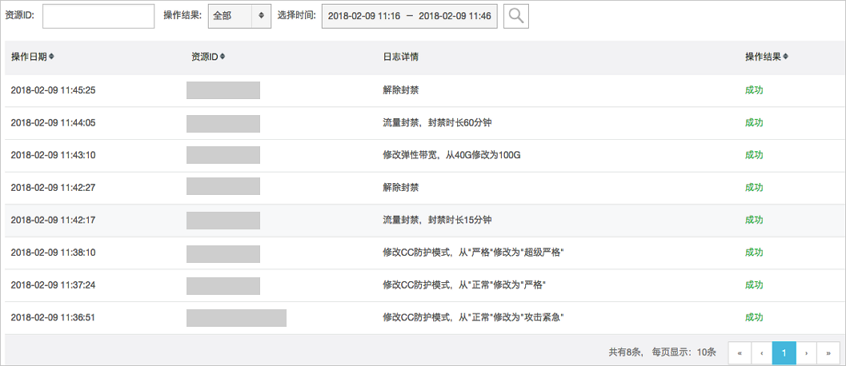Click the masked 资源ID in 11:36:51 row
This screenshot has width=846, height=366.
click(x=236, y=318)
